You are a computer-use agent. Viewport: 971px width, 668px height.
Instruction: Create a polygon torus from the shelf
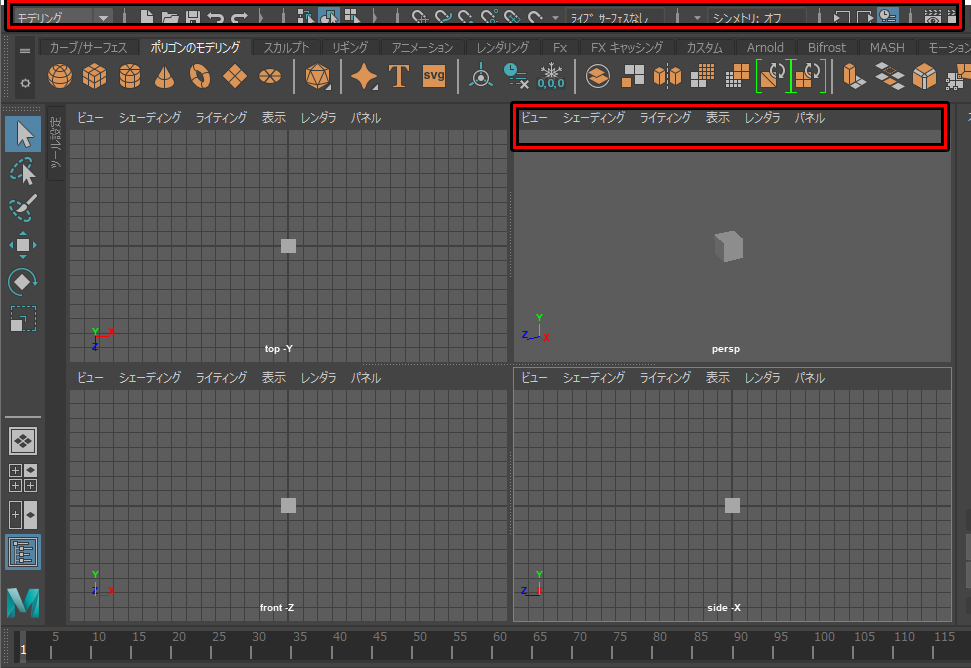pos(199,76)
